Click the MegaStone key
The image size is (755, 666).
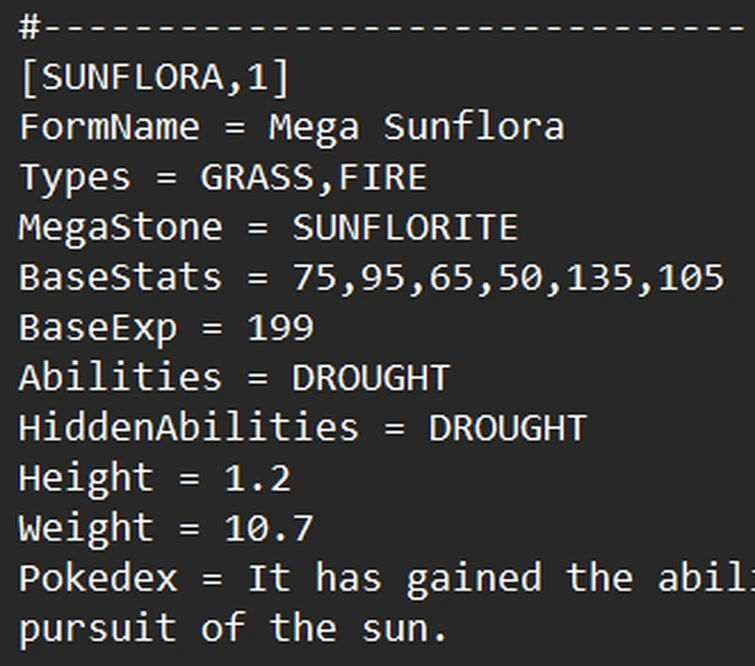click(x=120, y=228)
